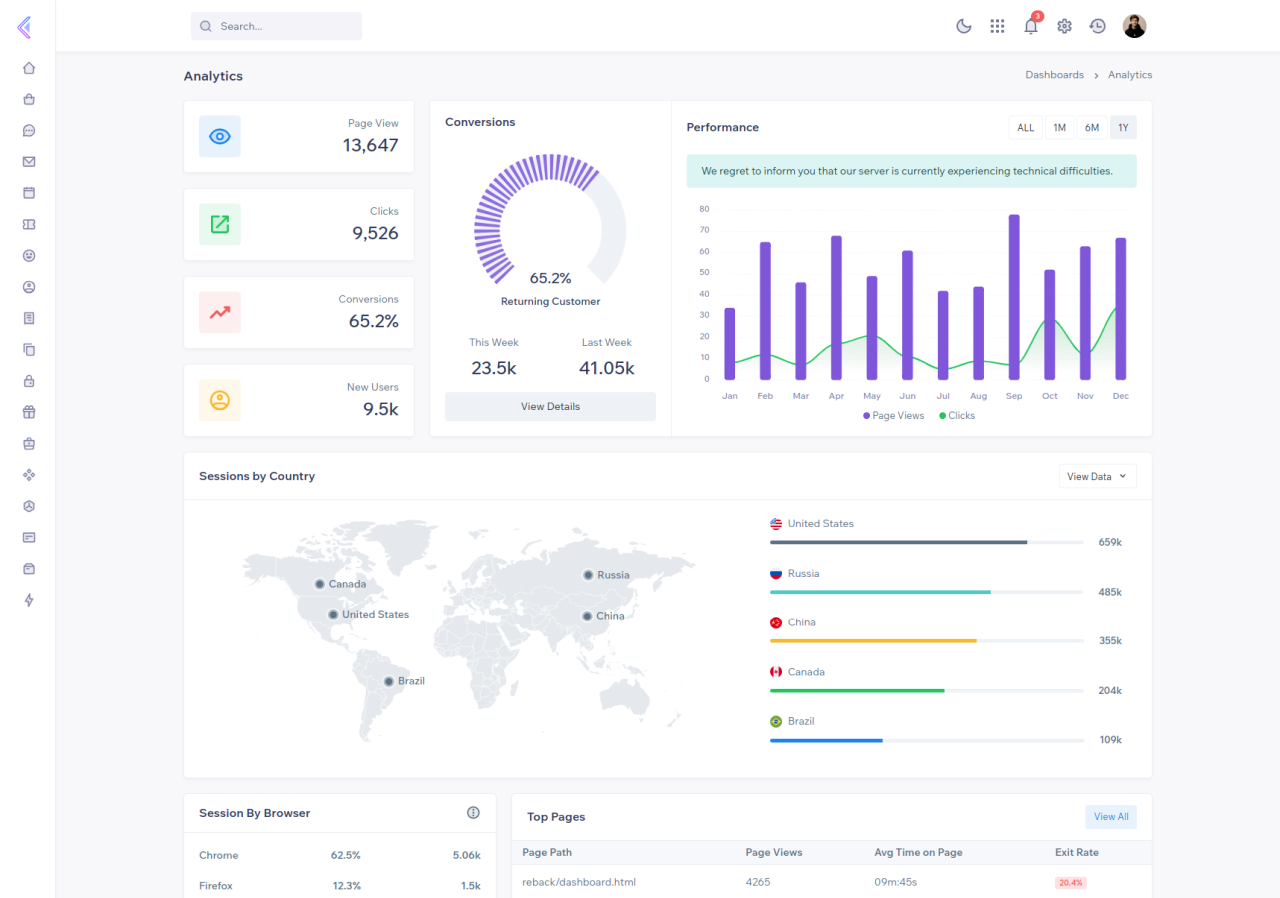Screen dimensions: 1280x898
Task: Click the Russia map marker
Action: [x=588, y=574]
